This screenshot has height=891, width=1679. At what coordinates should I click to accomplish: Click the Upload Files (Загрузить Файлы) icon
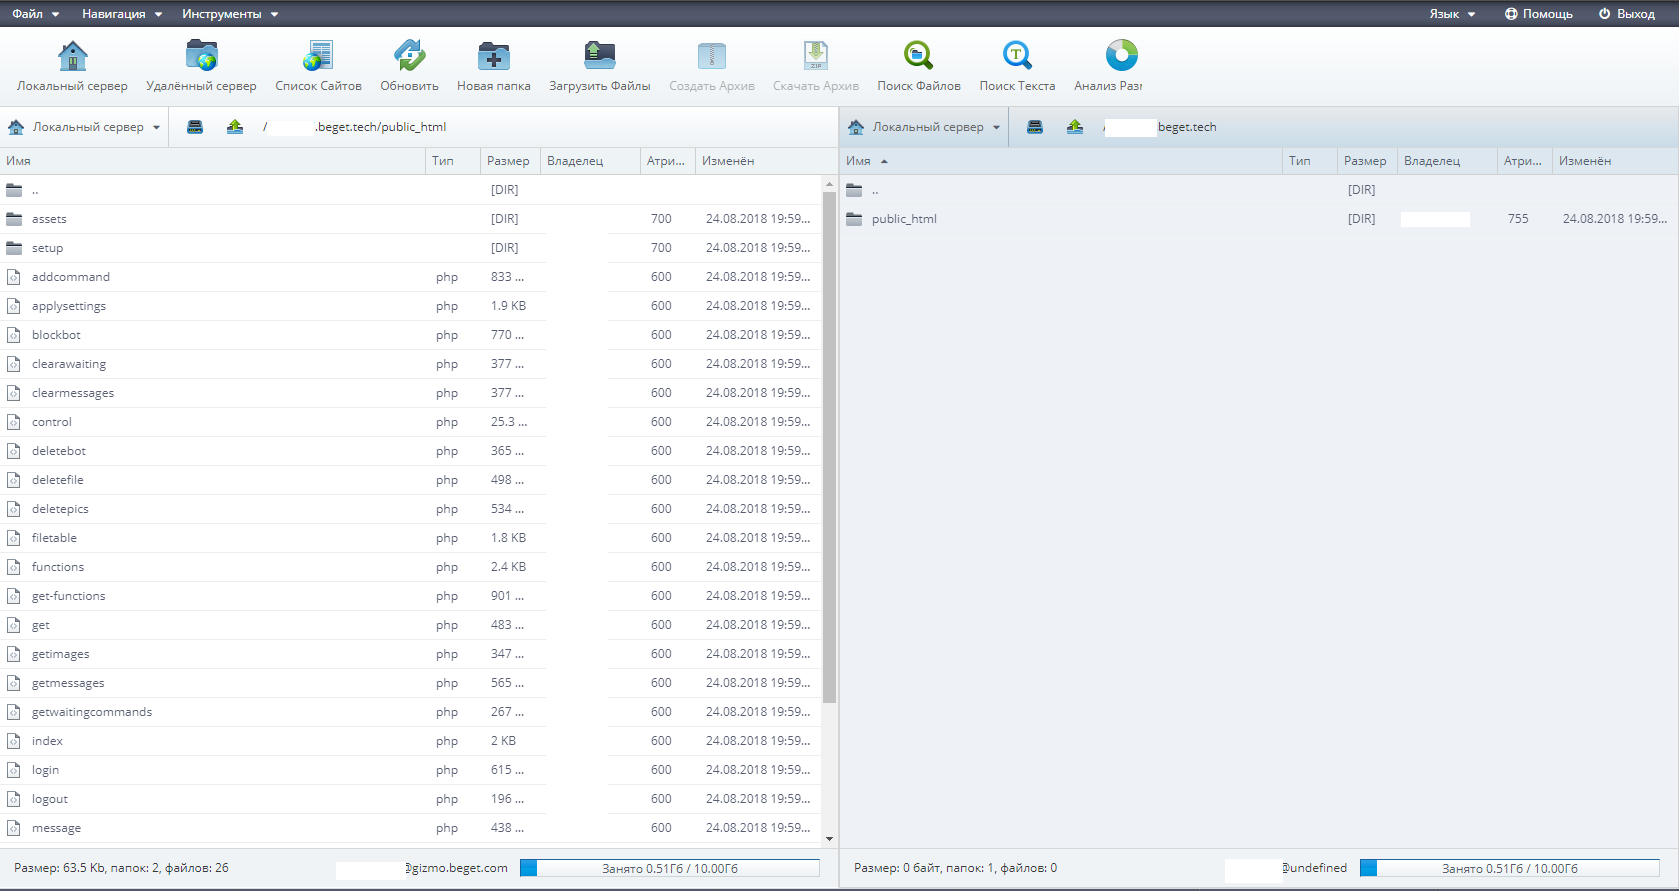coord(599,56)
